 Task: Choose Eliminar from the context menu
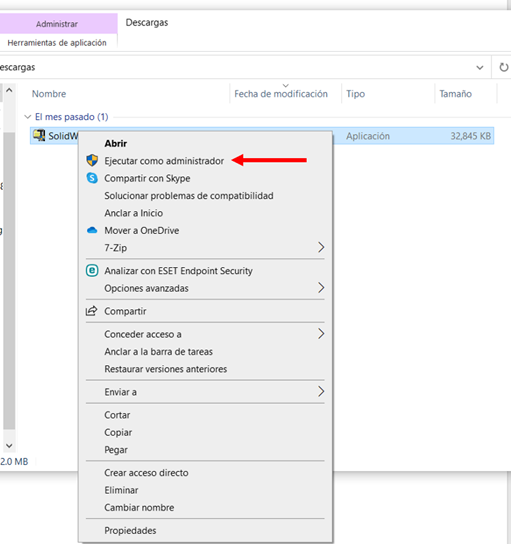pos(121,490)
